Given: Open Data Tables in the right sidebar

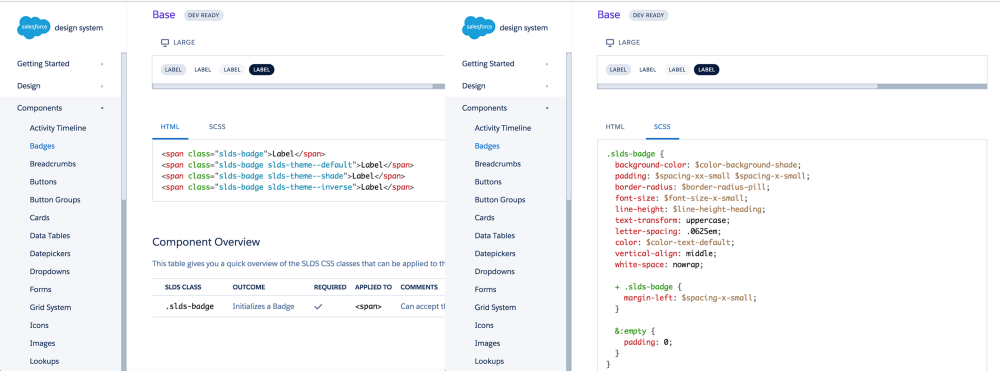Looking at the screenshot, I should pyautogui.click(x=495, y=235).
